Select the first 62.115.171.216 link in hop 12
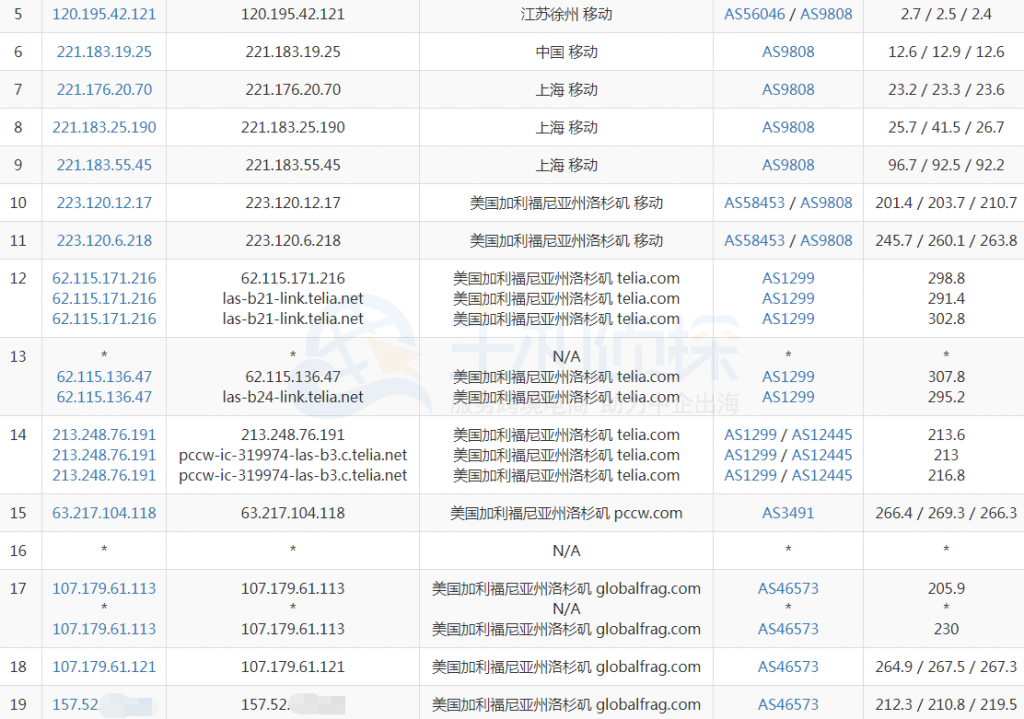The height and width of the screenshot is (719, 1024). pos(104,278)
